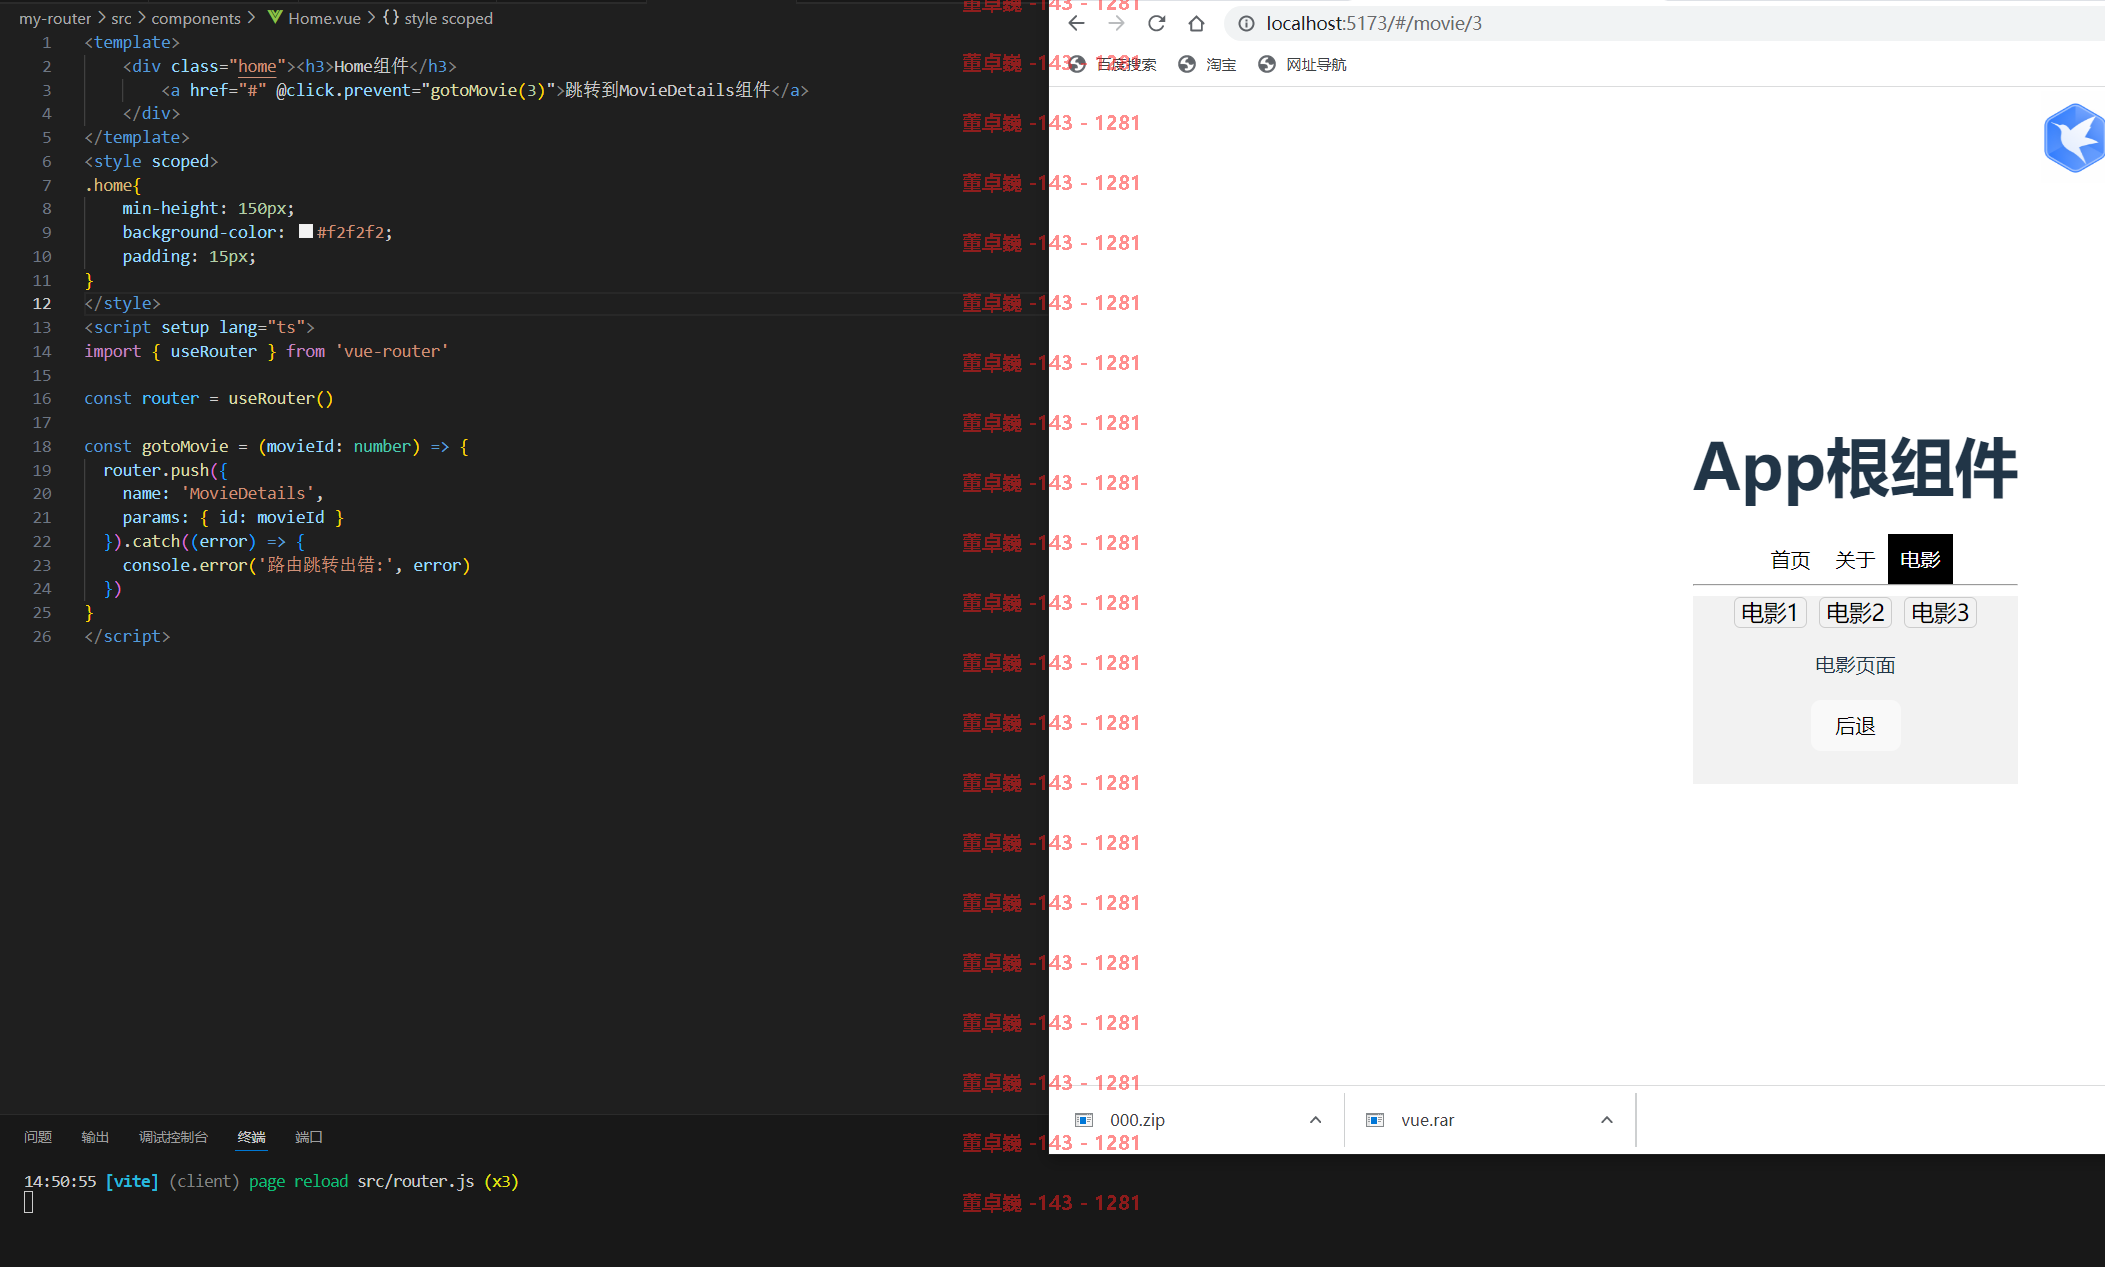The width and height of the screenshot is (2105, 1267).
Task: Open the 首页 navigation link
Action: tap(1790, 559)
